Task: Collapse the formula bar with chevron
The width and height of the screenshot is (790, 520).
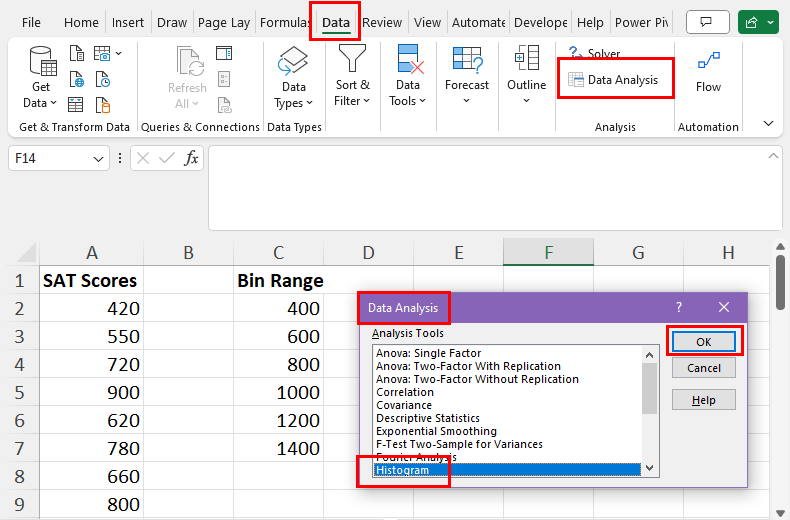Action: pyautogui.click(x=773, y=156)
